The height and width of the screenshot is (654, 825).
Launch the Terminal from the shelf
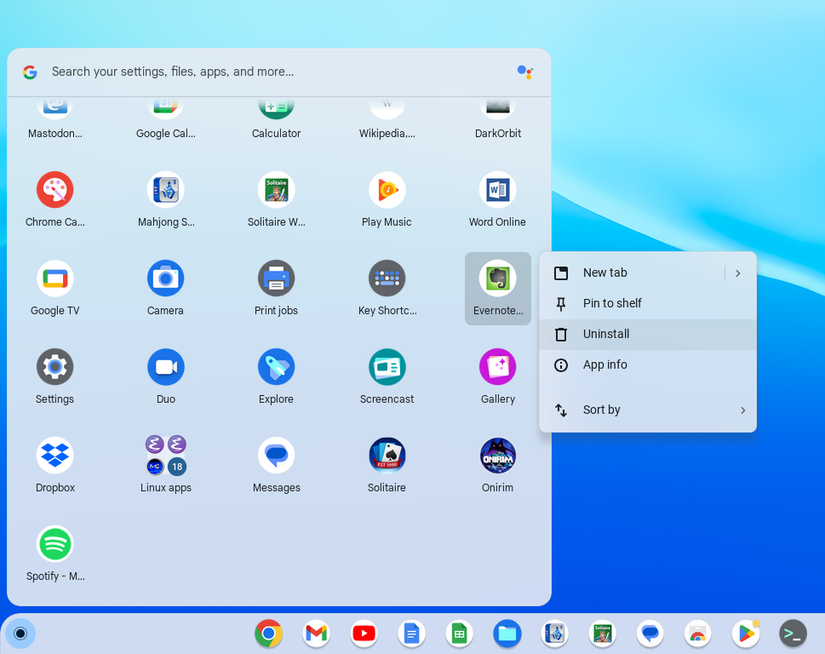point(792,633)
